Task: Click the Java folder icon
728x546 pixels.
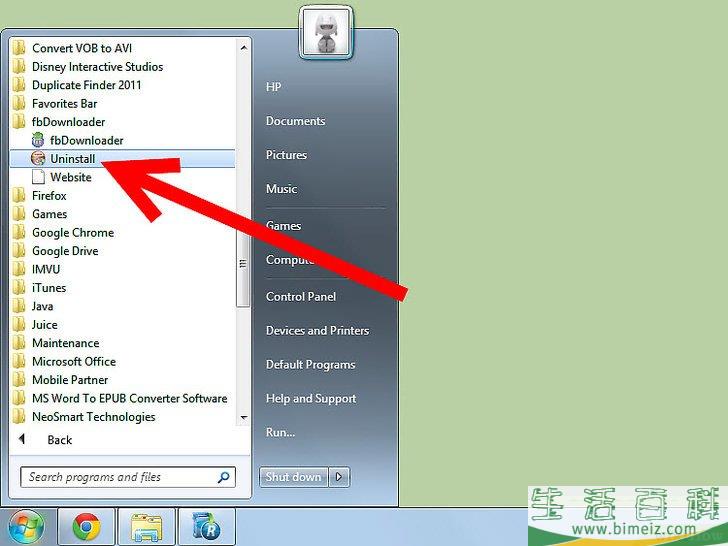Action: 19,306
